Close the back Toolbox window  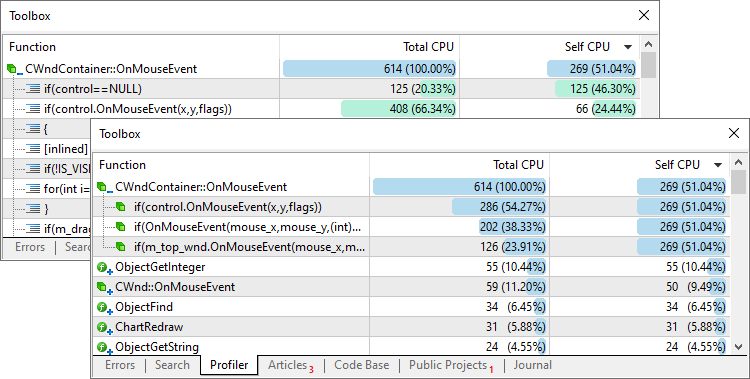point(644,15)
